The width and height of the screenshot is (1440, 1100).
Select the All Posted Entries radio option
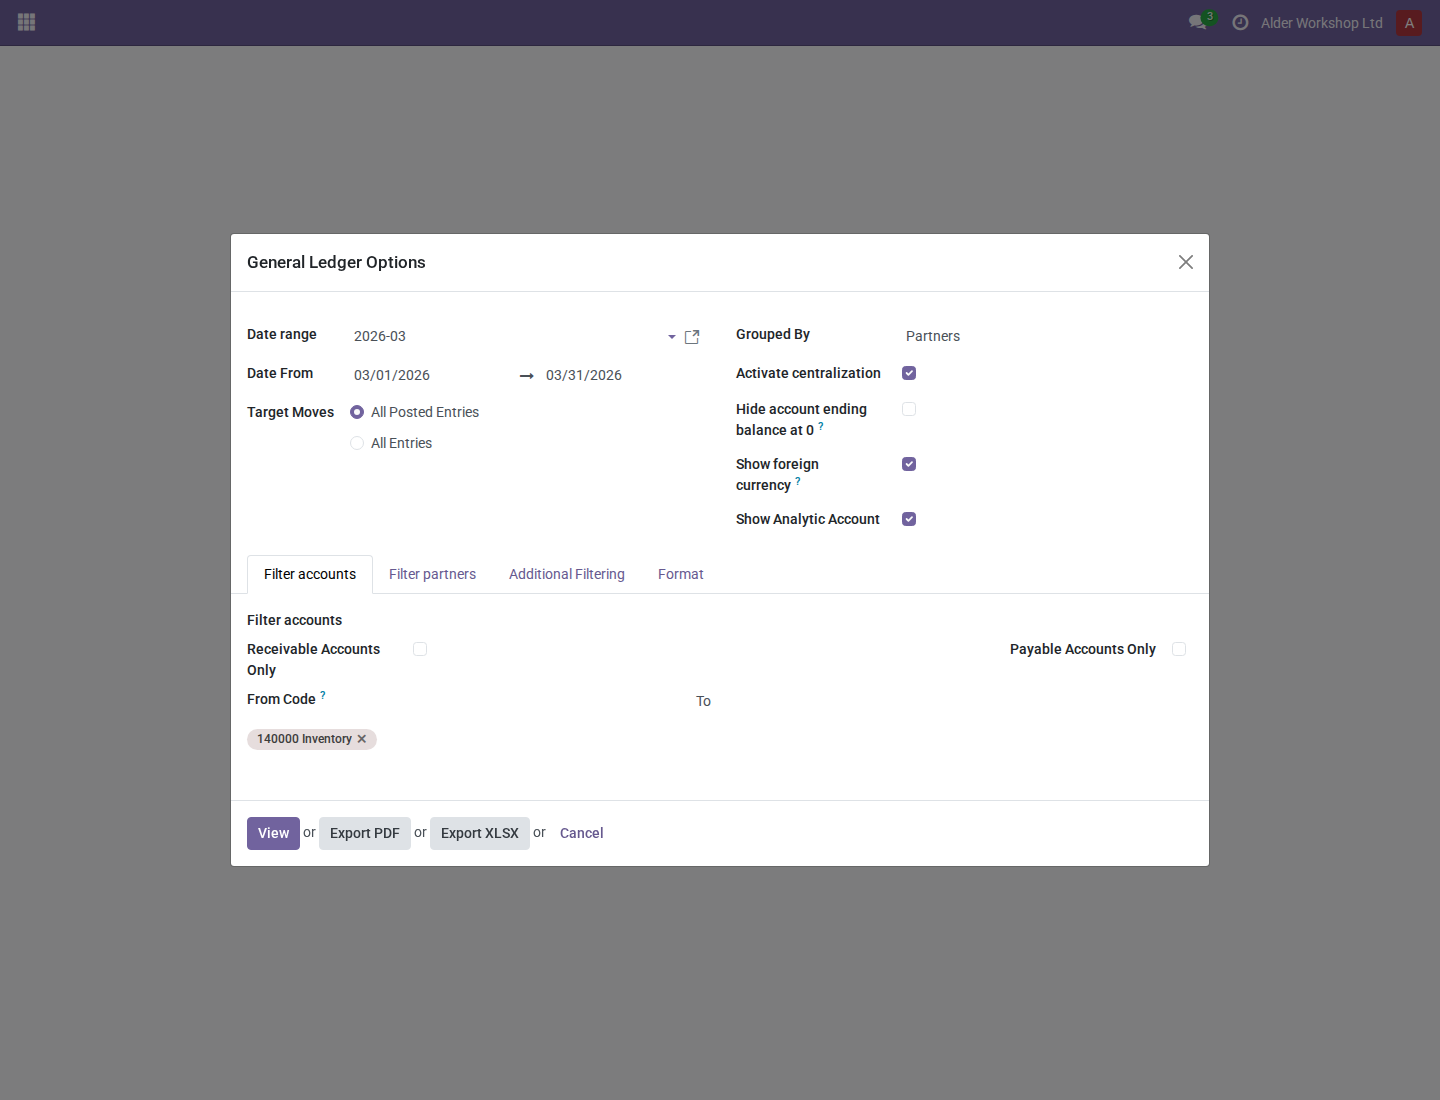(357, 412)
